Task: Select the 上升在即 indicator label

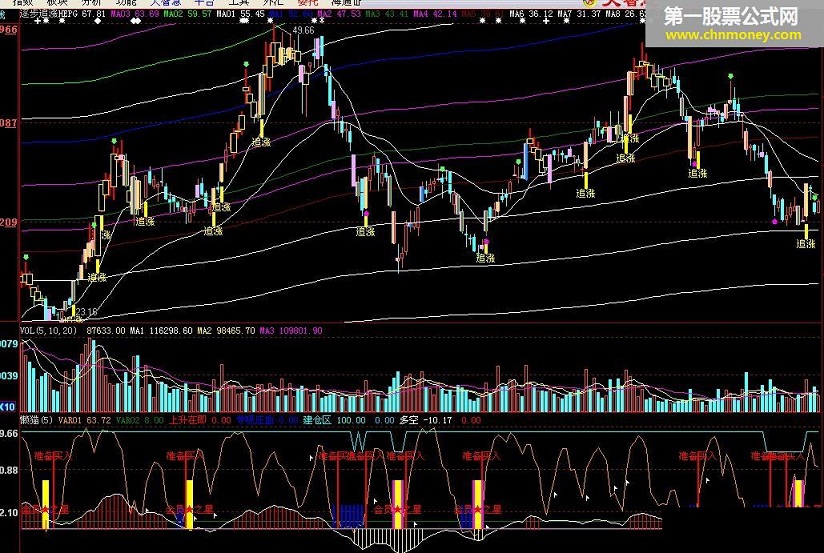Action: pos(187,420)
